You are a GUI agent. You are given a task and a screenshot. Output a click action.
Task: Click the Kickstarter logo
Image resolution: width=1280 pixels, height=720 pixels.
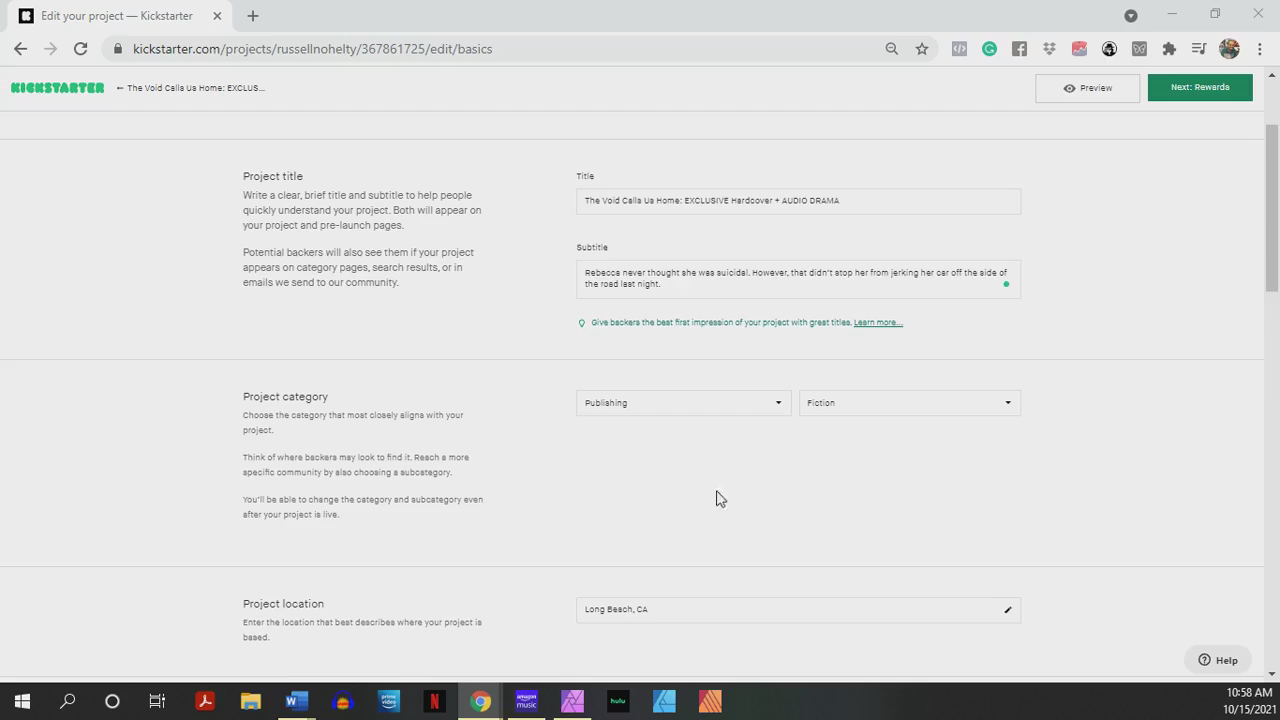click(x=57, y=88)
